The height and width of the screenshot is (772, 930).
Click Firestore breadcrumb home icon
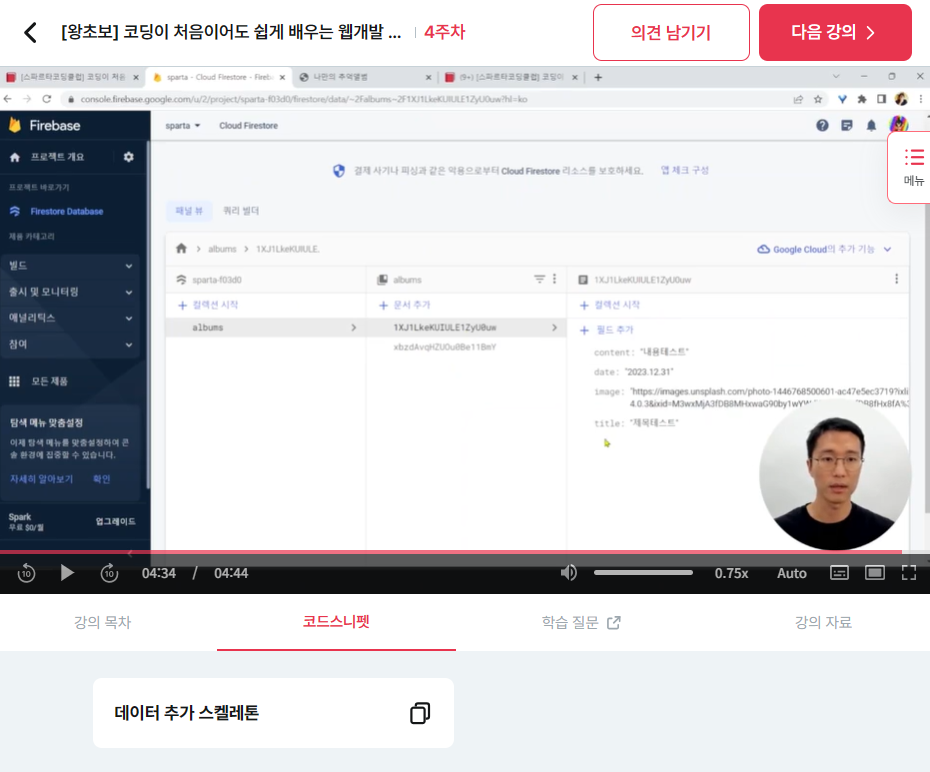click(181, 248)
